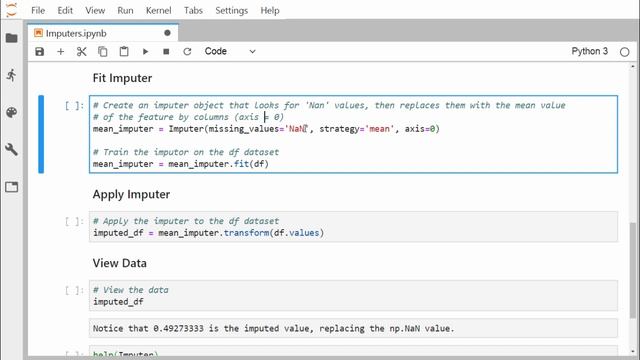Copy the selected cell
The height and width of the screenshot is (360, 640).
pyautogui.click(x=102, y=51)
